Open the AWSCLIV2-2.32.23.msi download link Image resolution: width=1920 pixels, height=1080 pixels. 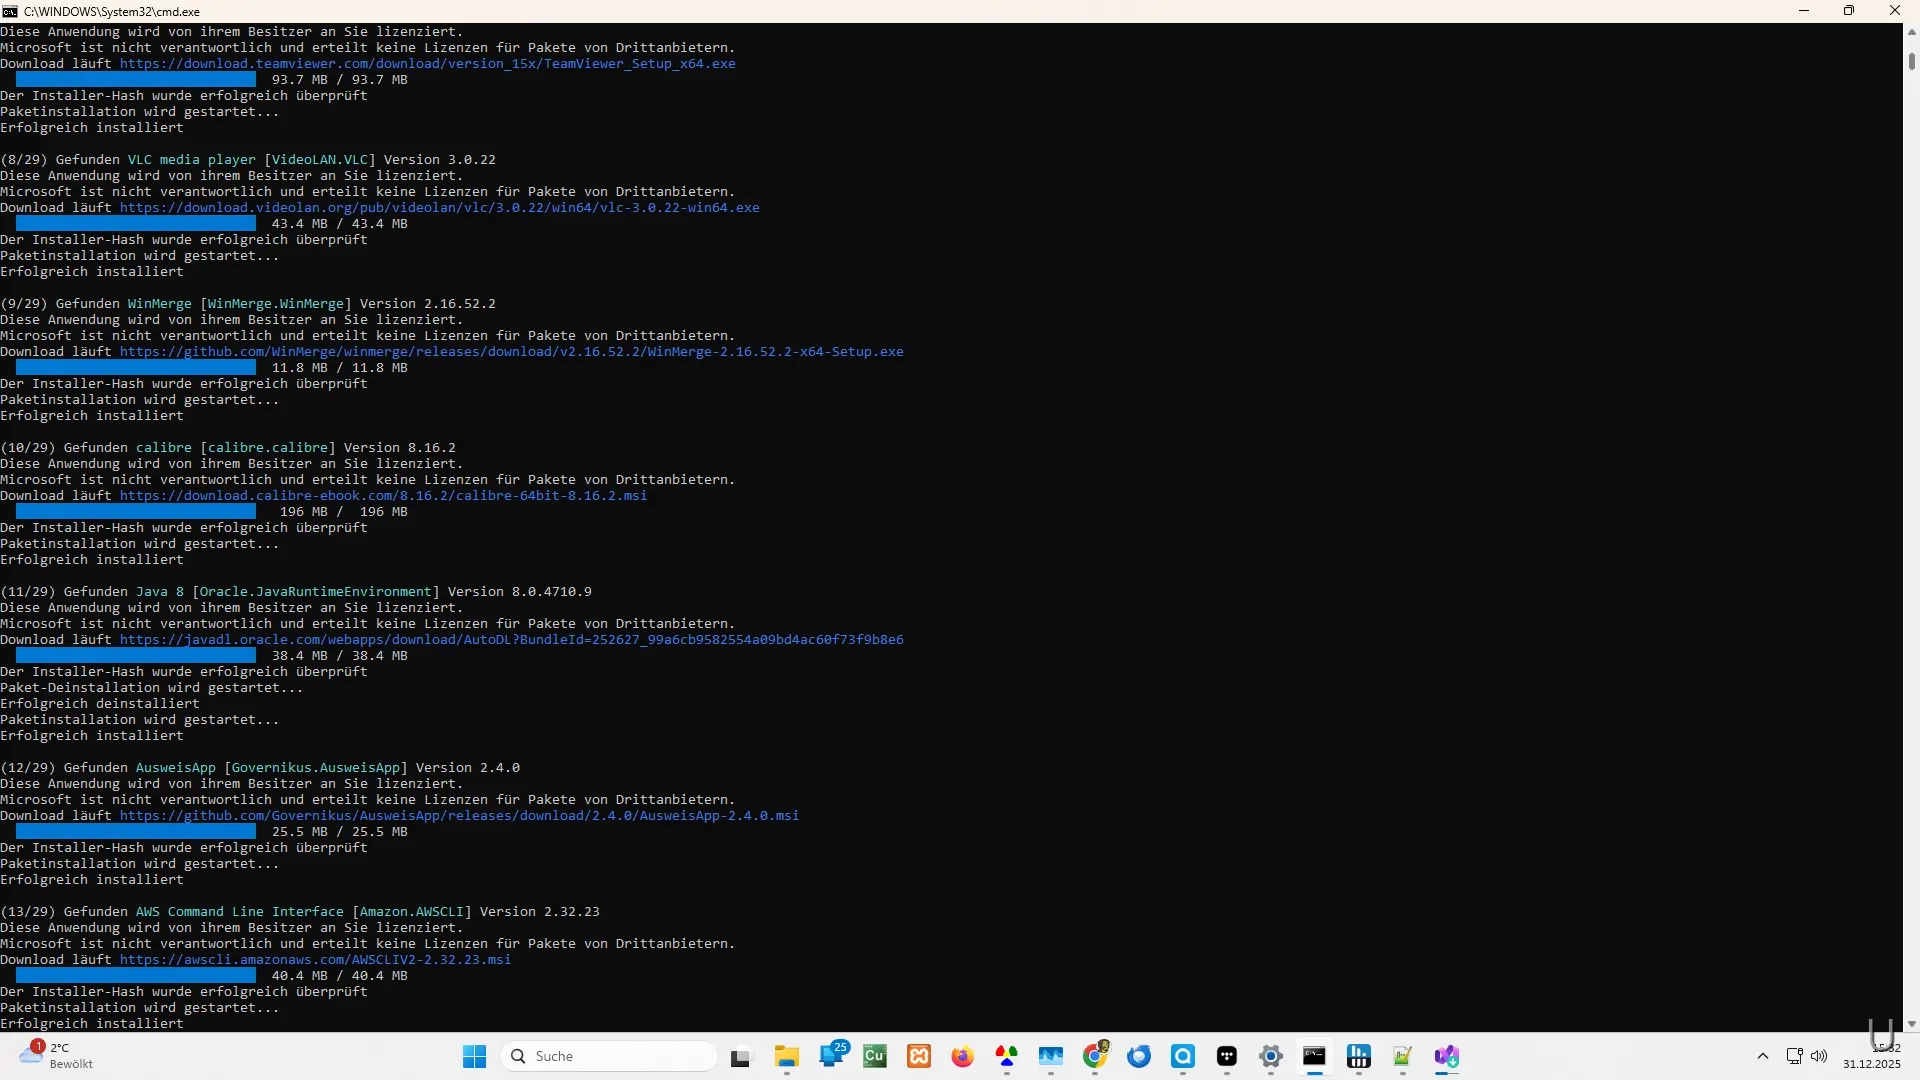tap(315, 960)
